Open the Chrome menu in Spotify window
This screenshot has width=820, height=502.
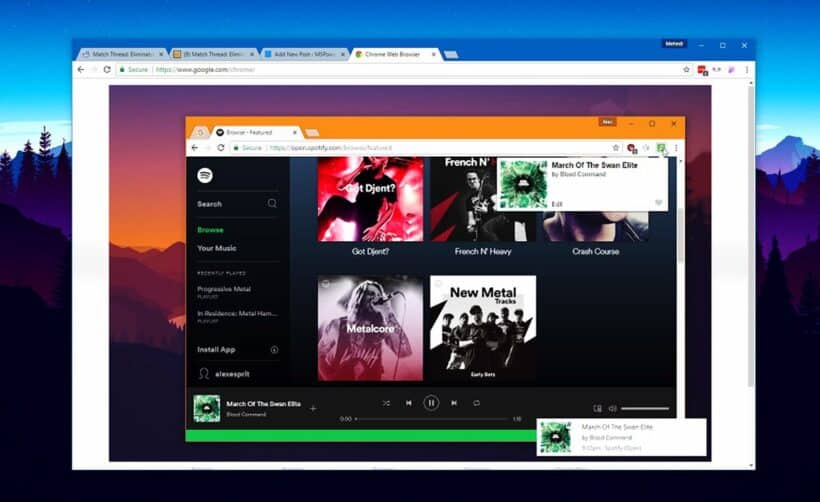click(676, 148)
